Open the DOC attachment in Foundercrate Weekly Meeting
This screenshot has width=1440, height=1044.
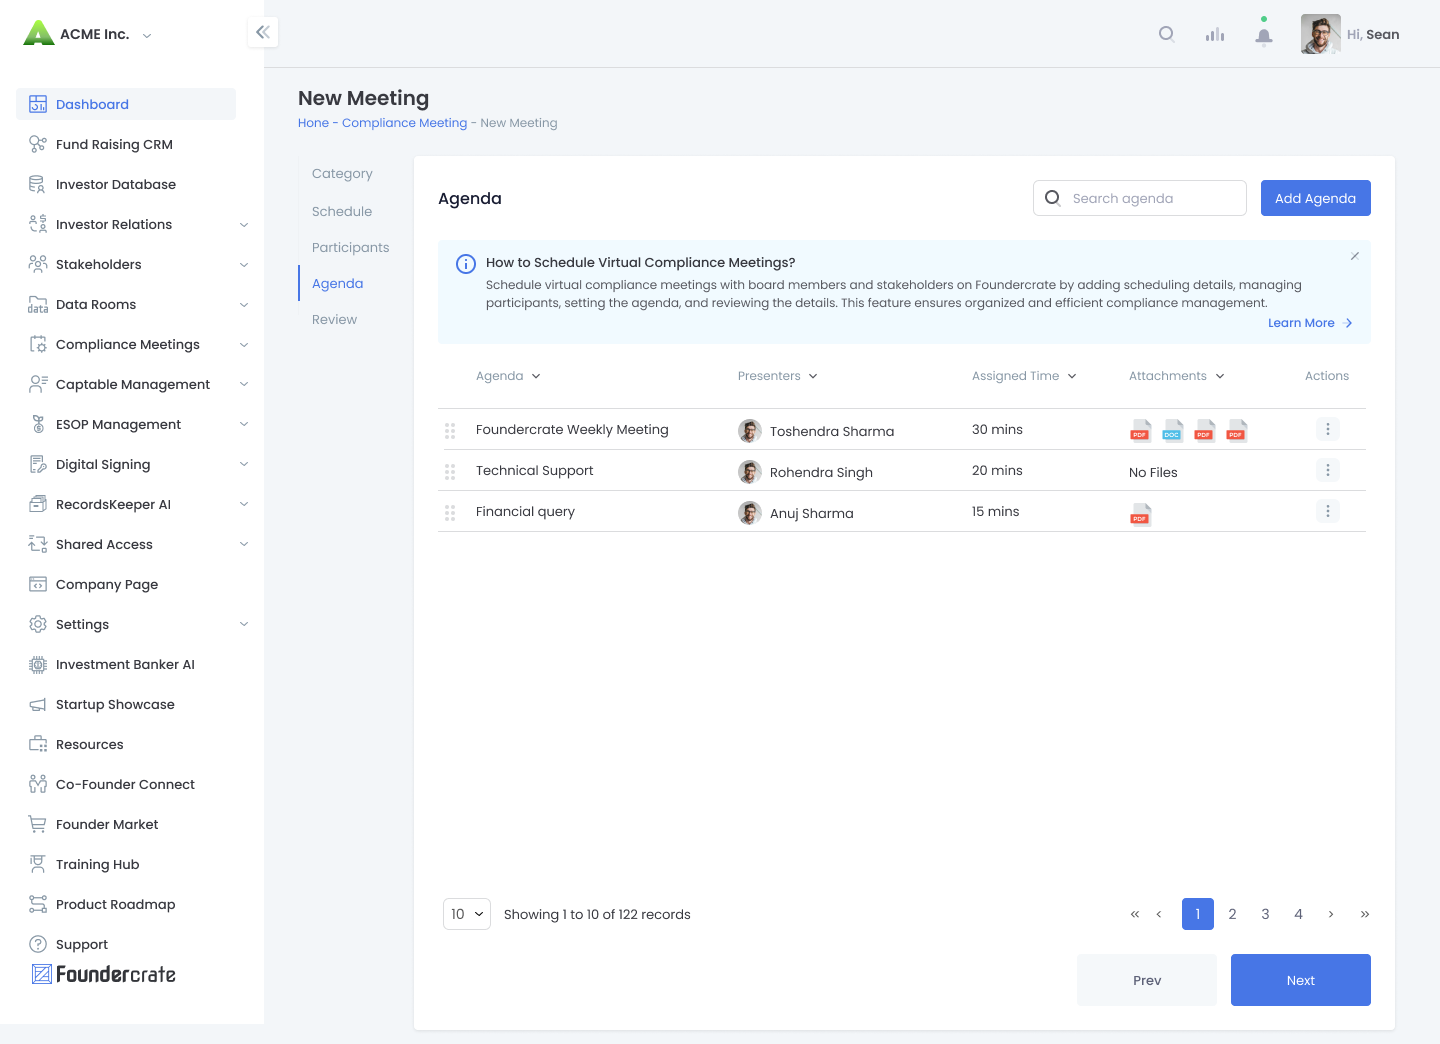1172,431
